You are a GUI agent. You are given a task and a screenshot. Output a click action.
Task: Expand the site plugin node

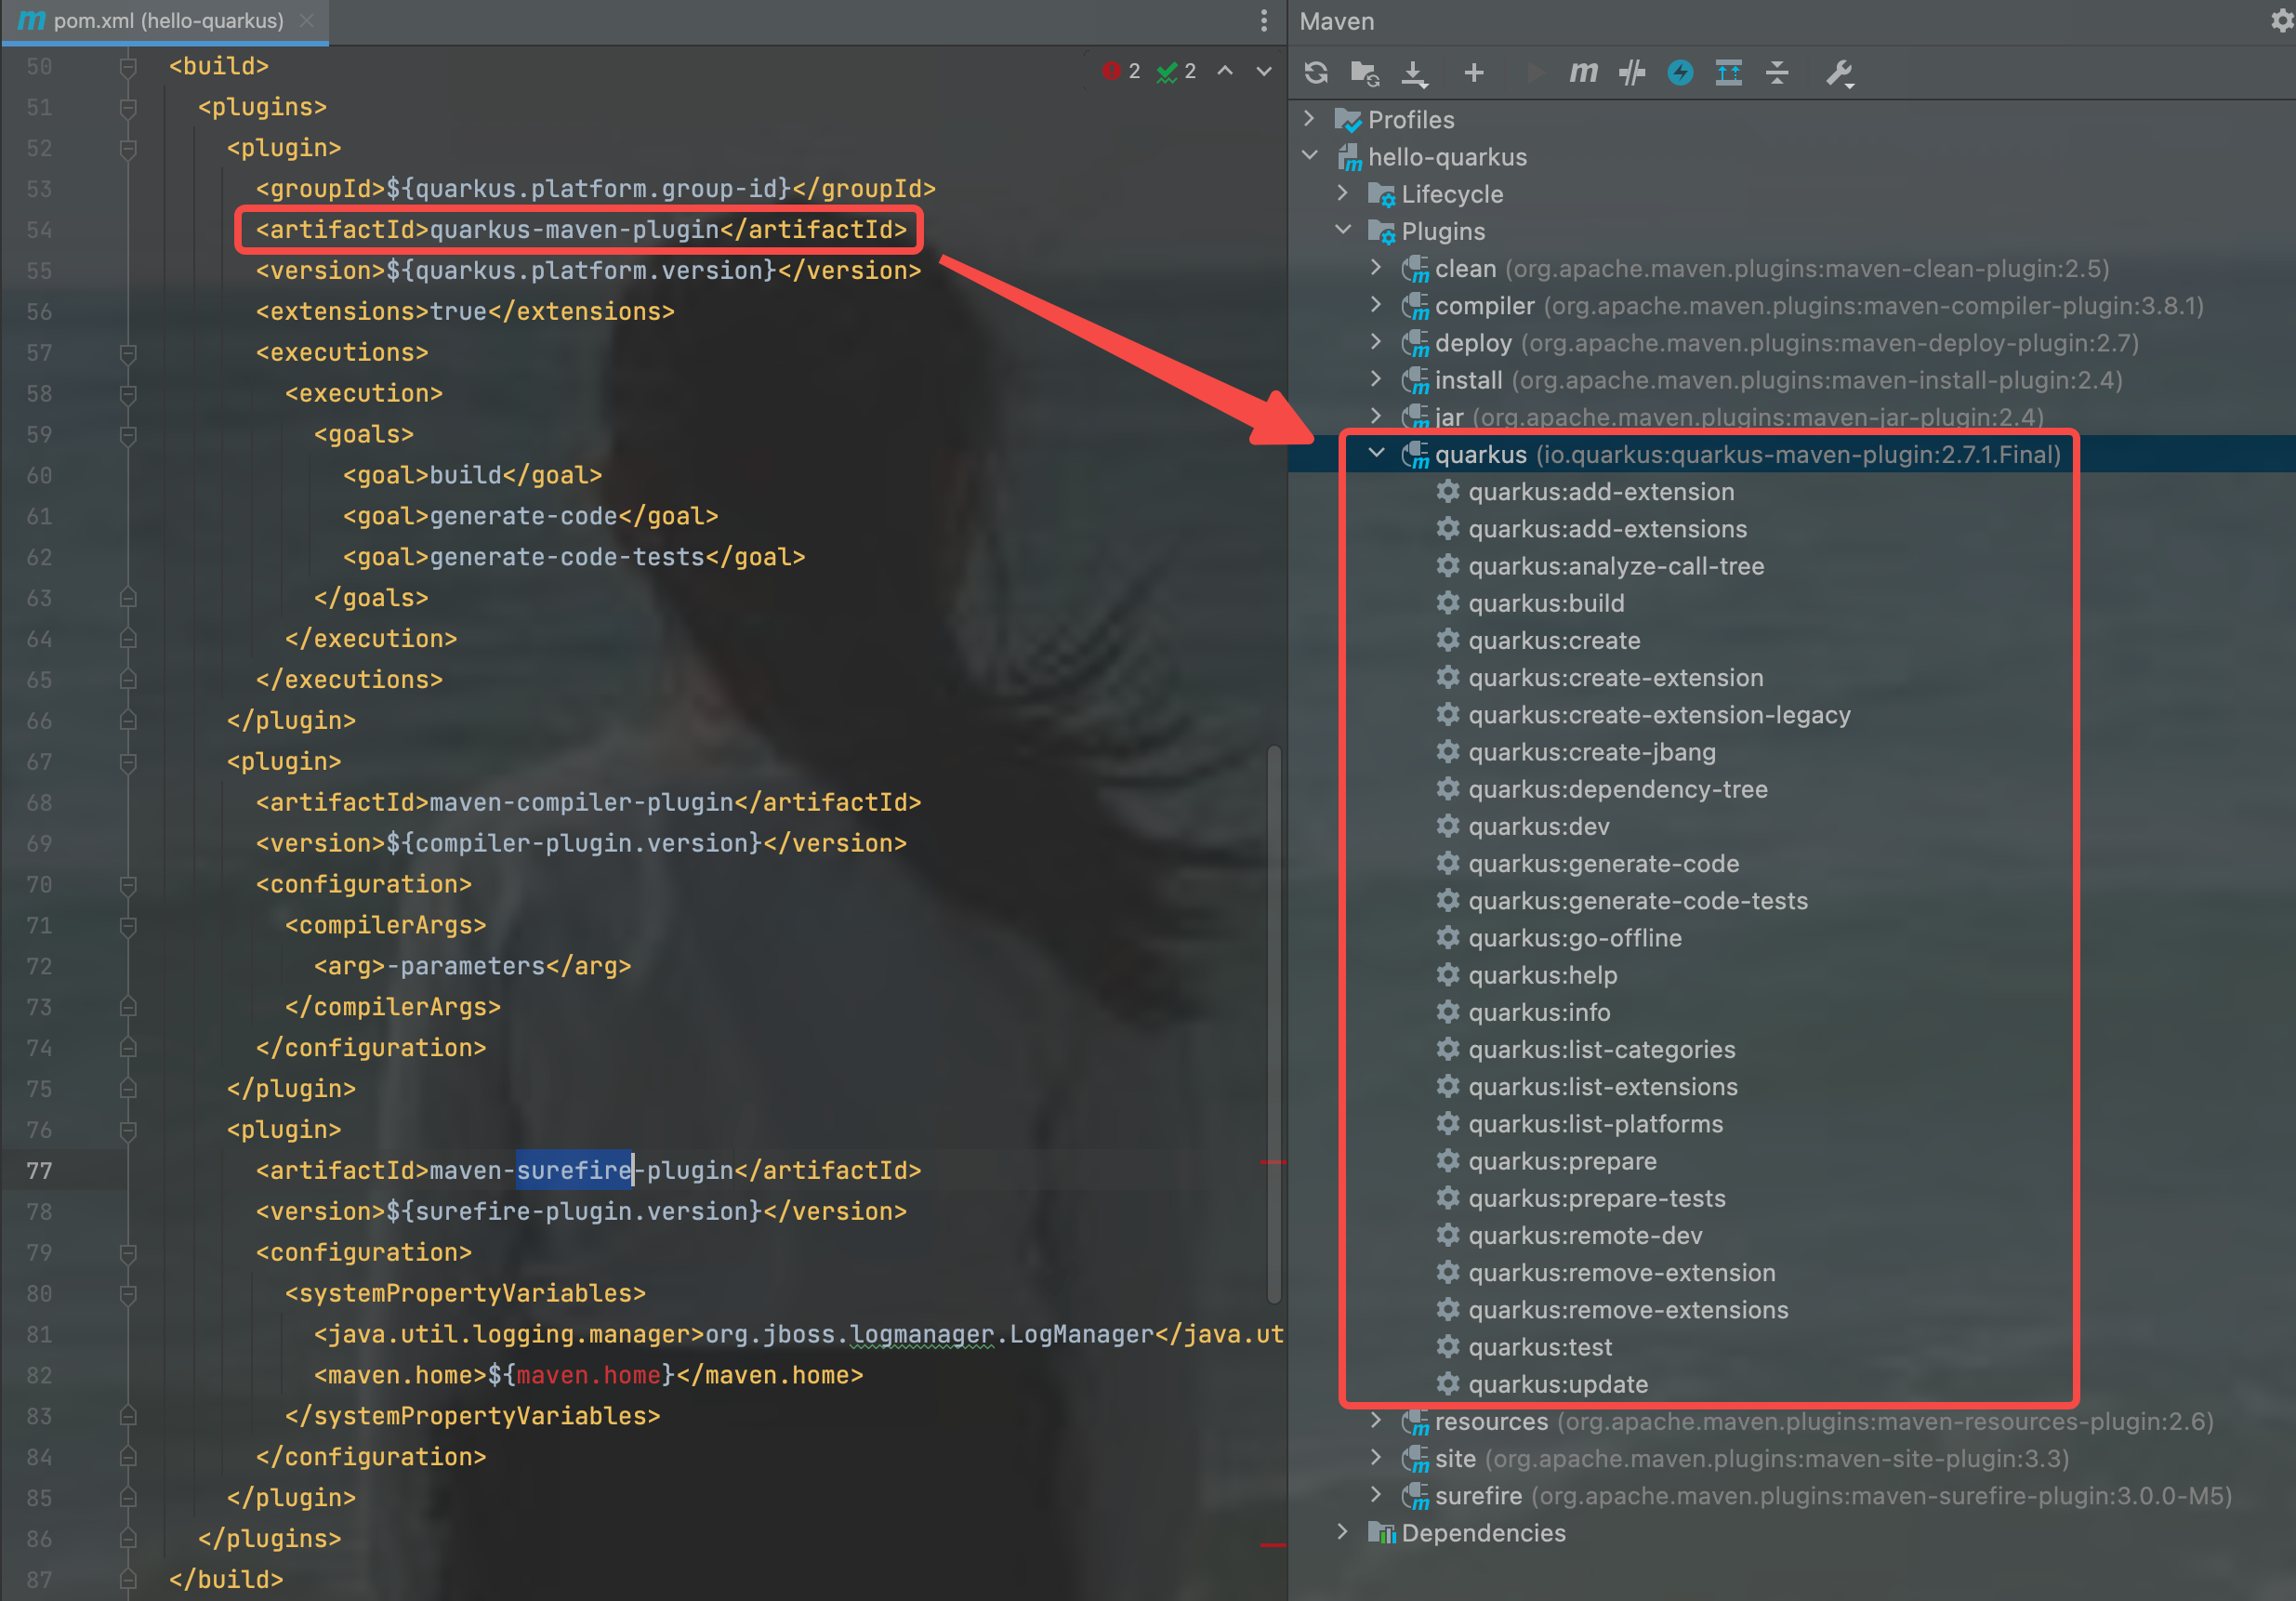1377,1457
